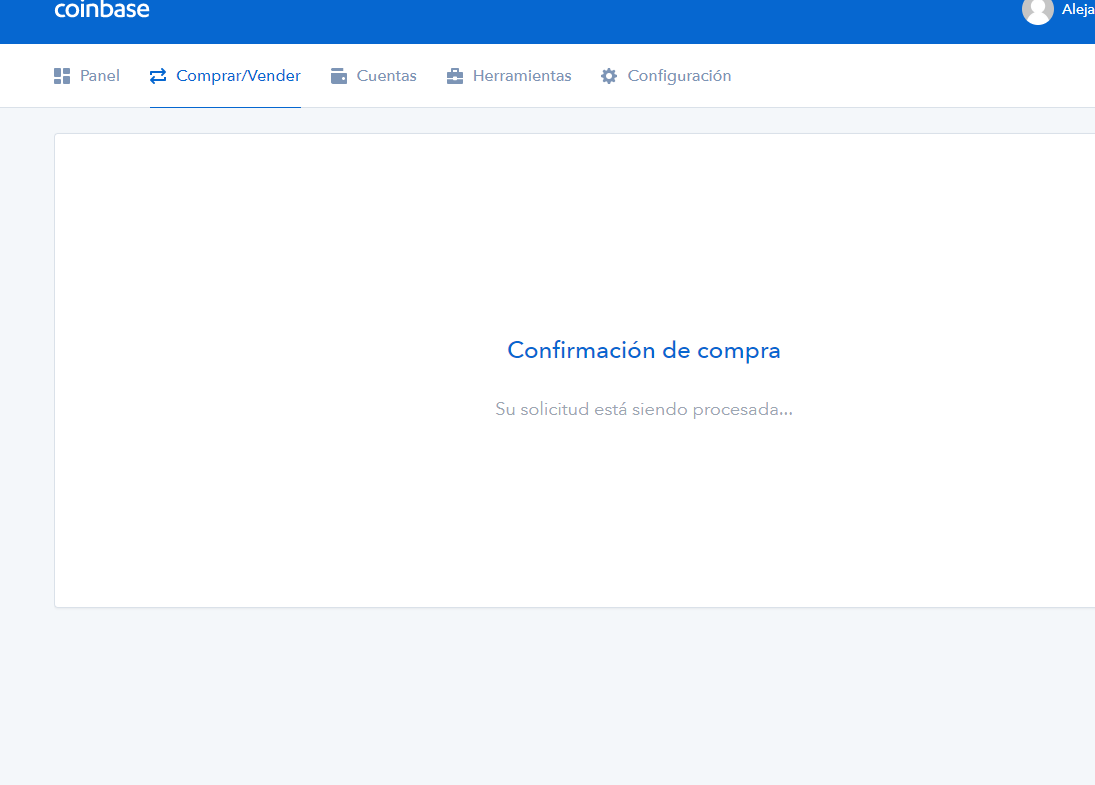Image resolution: width=1095 pixels, height=785 pixels.
Task: Click the account username beside the avatar
Action: [1078, 10]
